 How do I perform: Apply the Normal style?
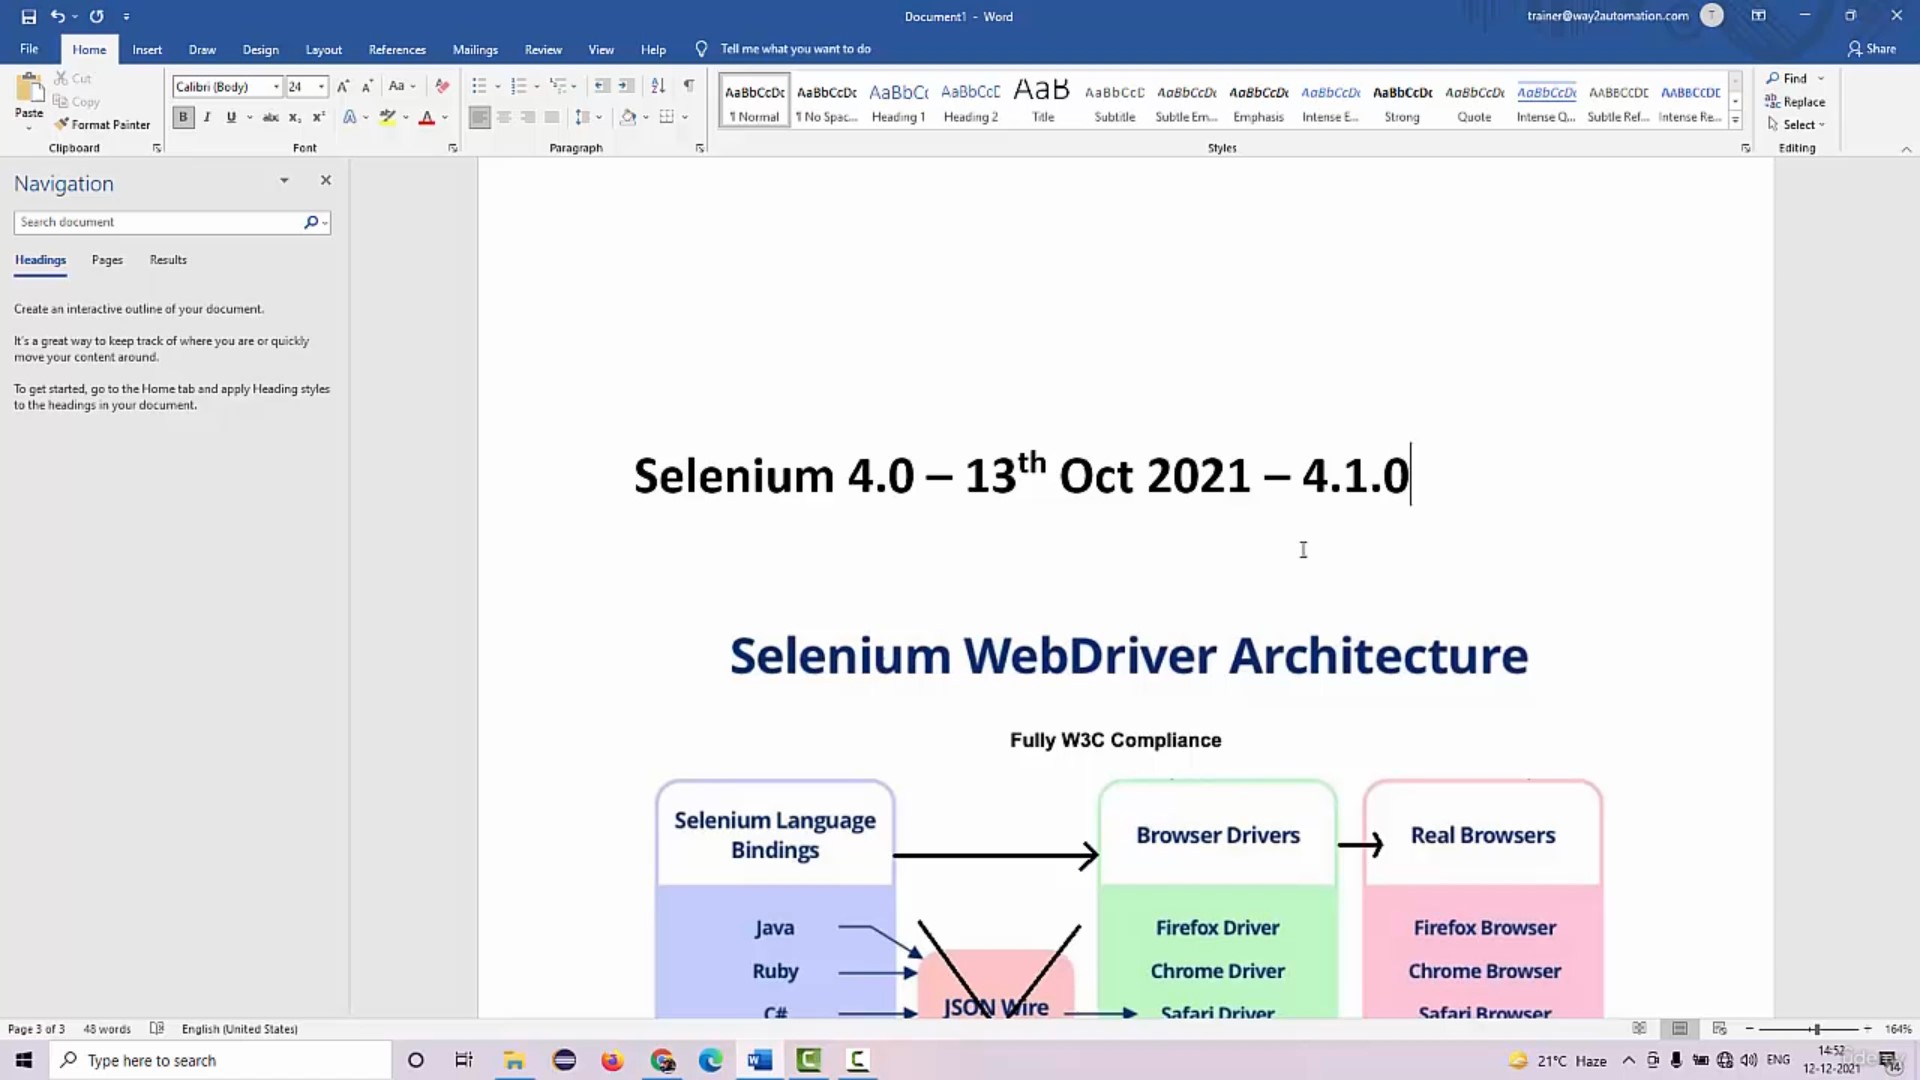(754, 101)
